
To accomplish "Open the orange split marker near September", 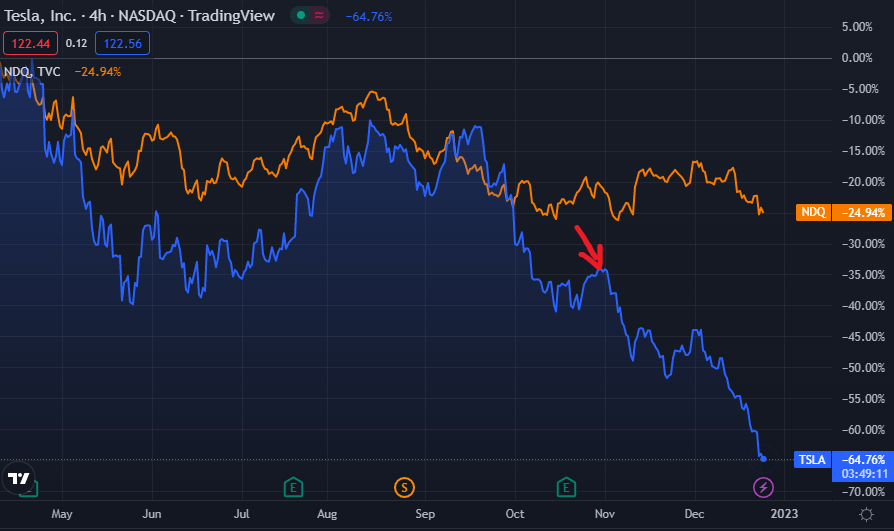I will coord(404,488).
